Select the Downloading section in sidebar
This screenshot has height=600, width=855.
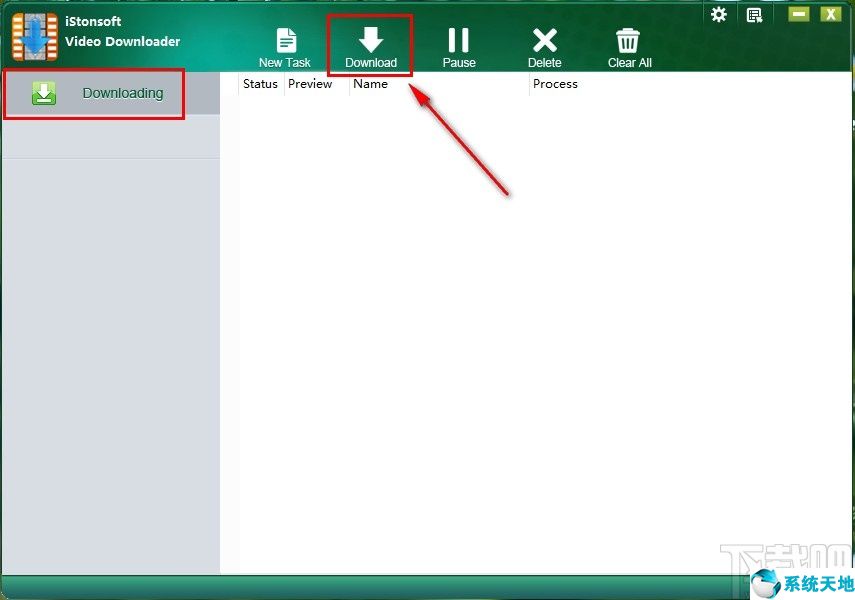click(x=122, y=92)
